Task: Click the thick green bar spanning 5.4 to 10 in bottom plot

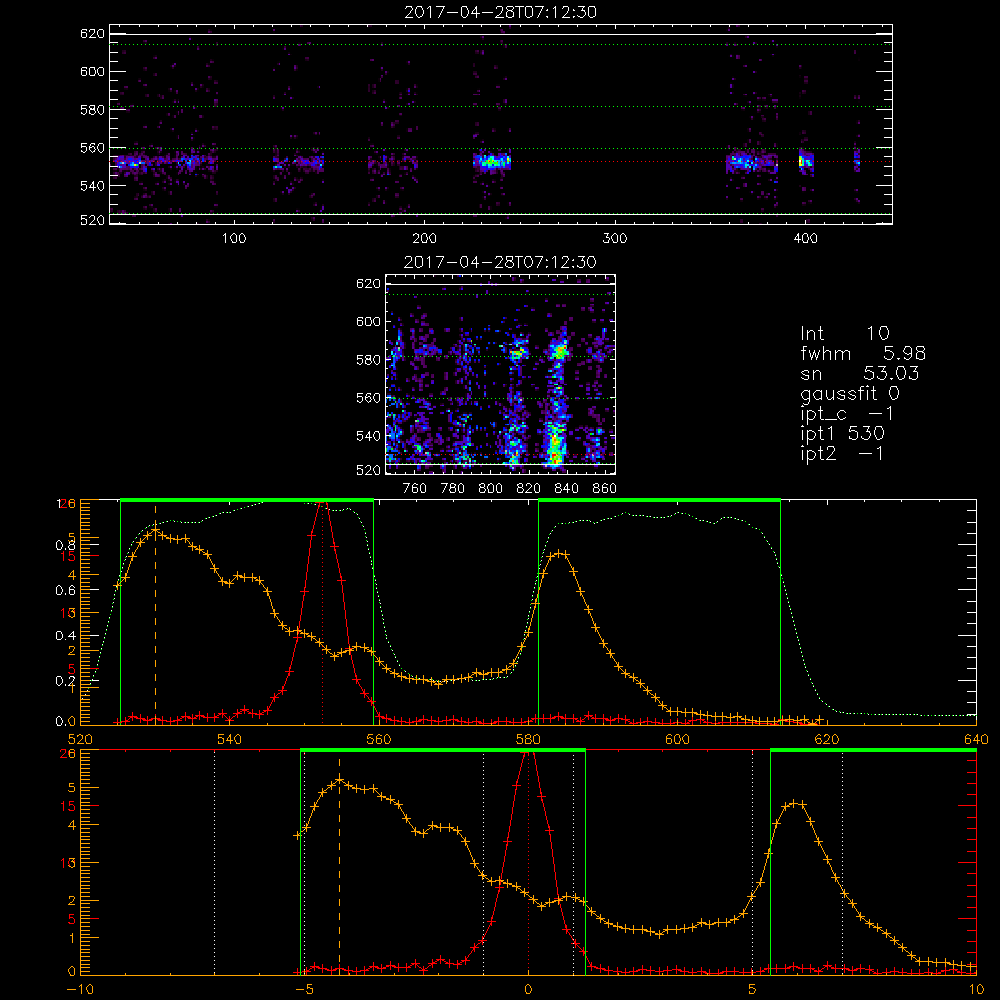Action: pos(874,750)
